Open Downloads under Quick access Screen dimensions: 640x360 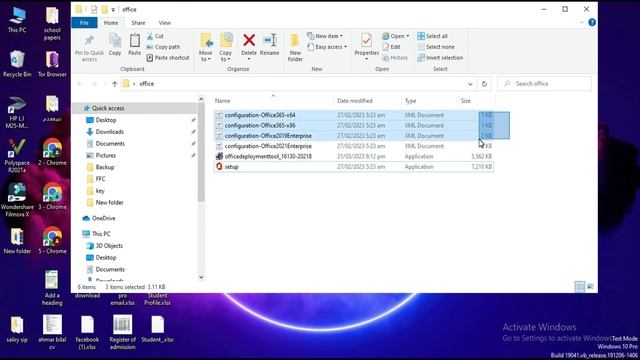coord(109,132)
